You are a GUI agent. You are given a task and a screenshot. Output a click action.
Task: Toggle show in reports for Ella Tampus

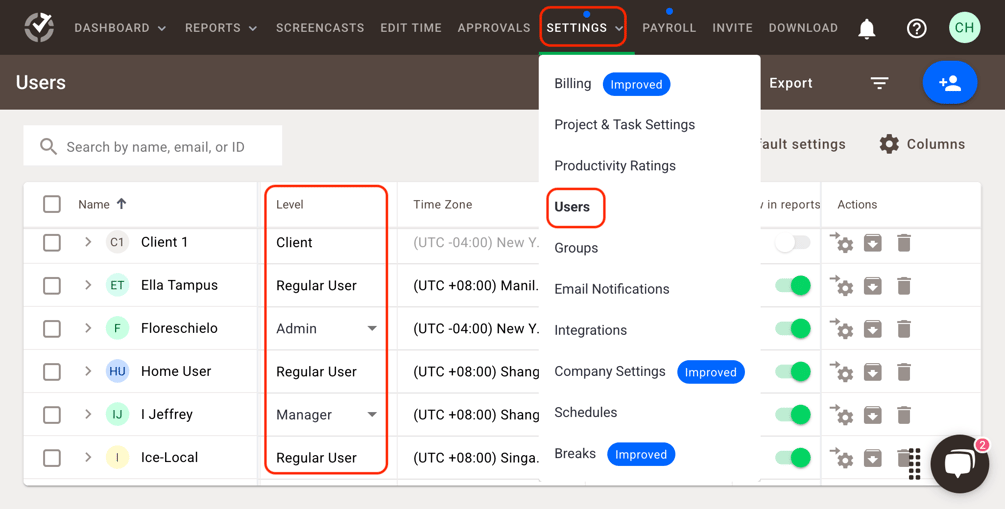(792, 286)
